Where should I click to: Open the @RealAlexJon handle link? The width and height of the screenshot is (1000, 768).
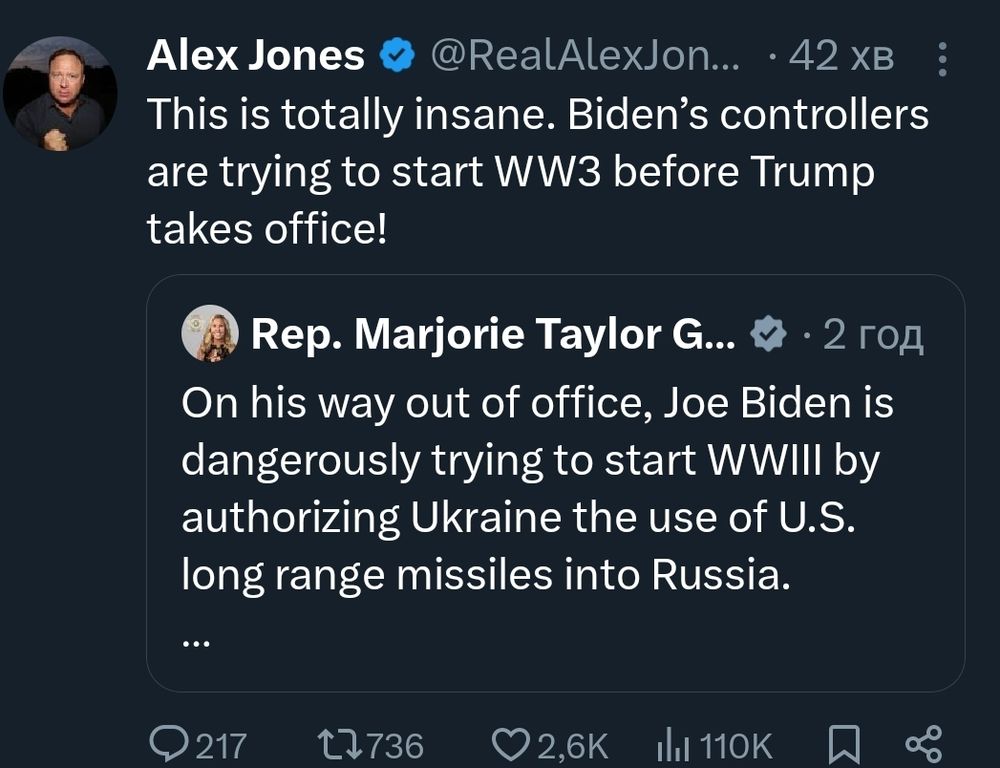pos(585,57)
